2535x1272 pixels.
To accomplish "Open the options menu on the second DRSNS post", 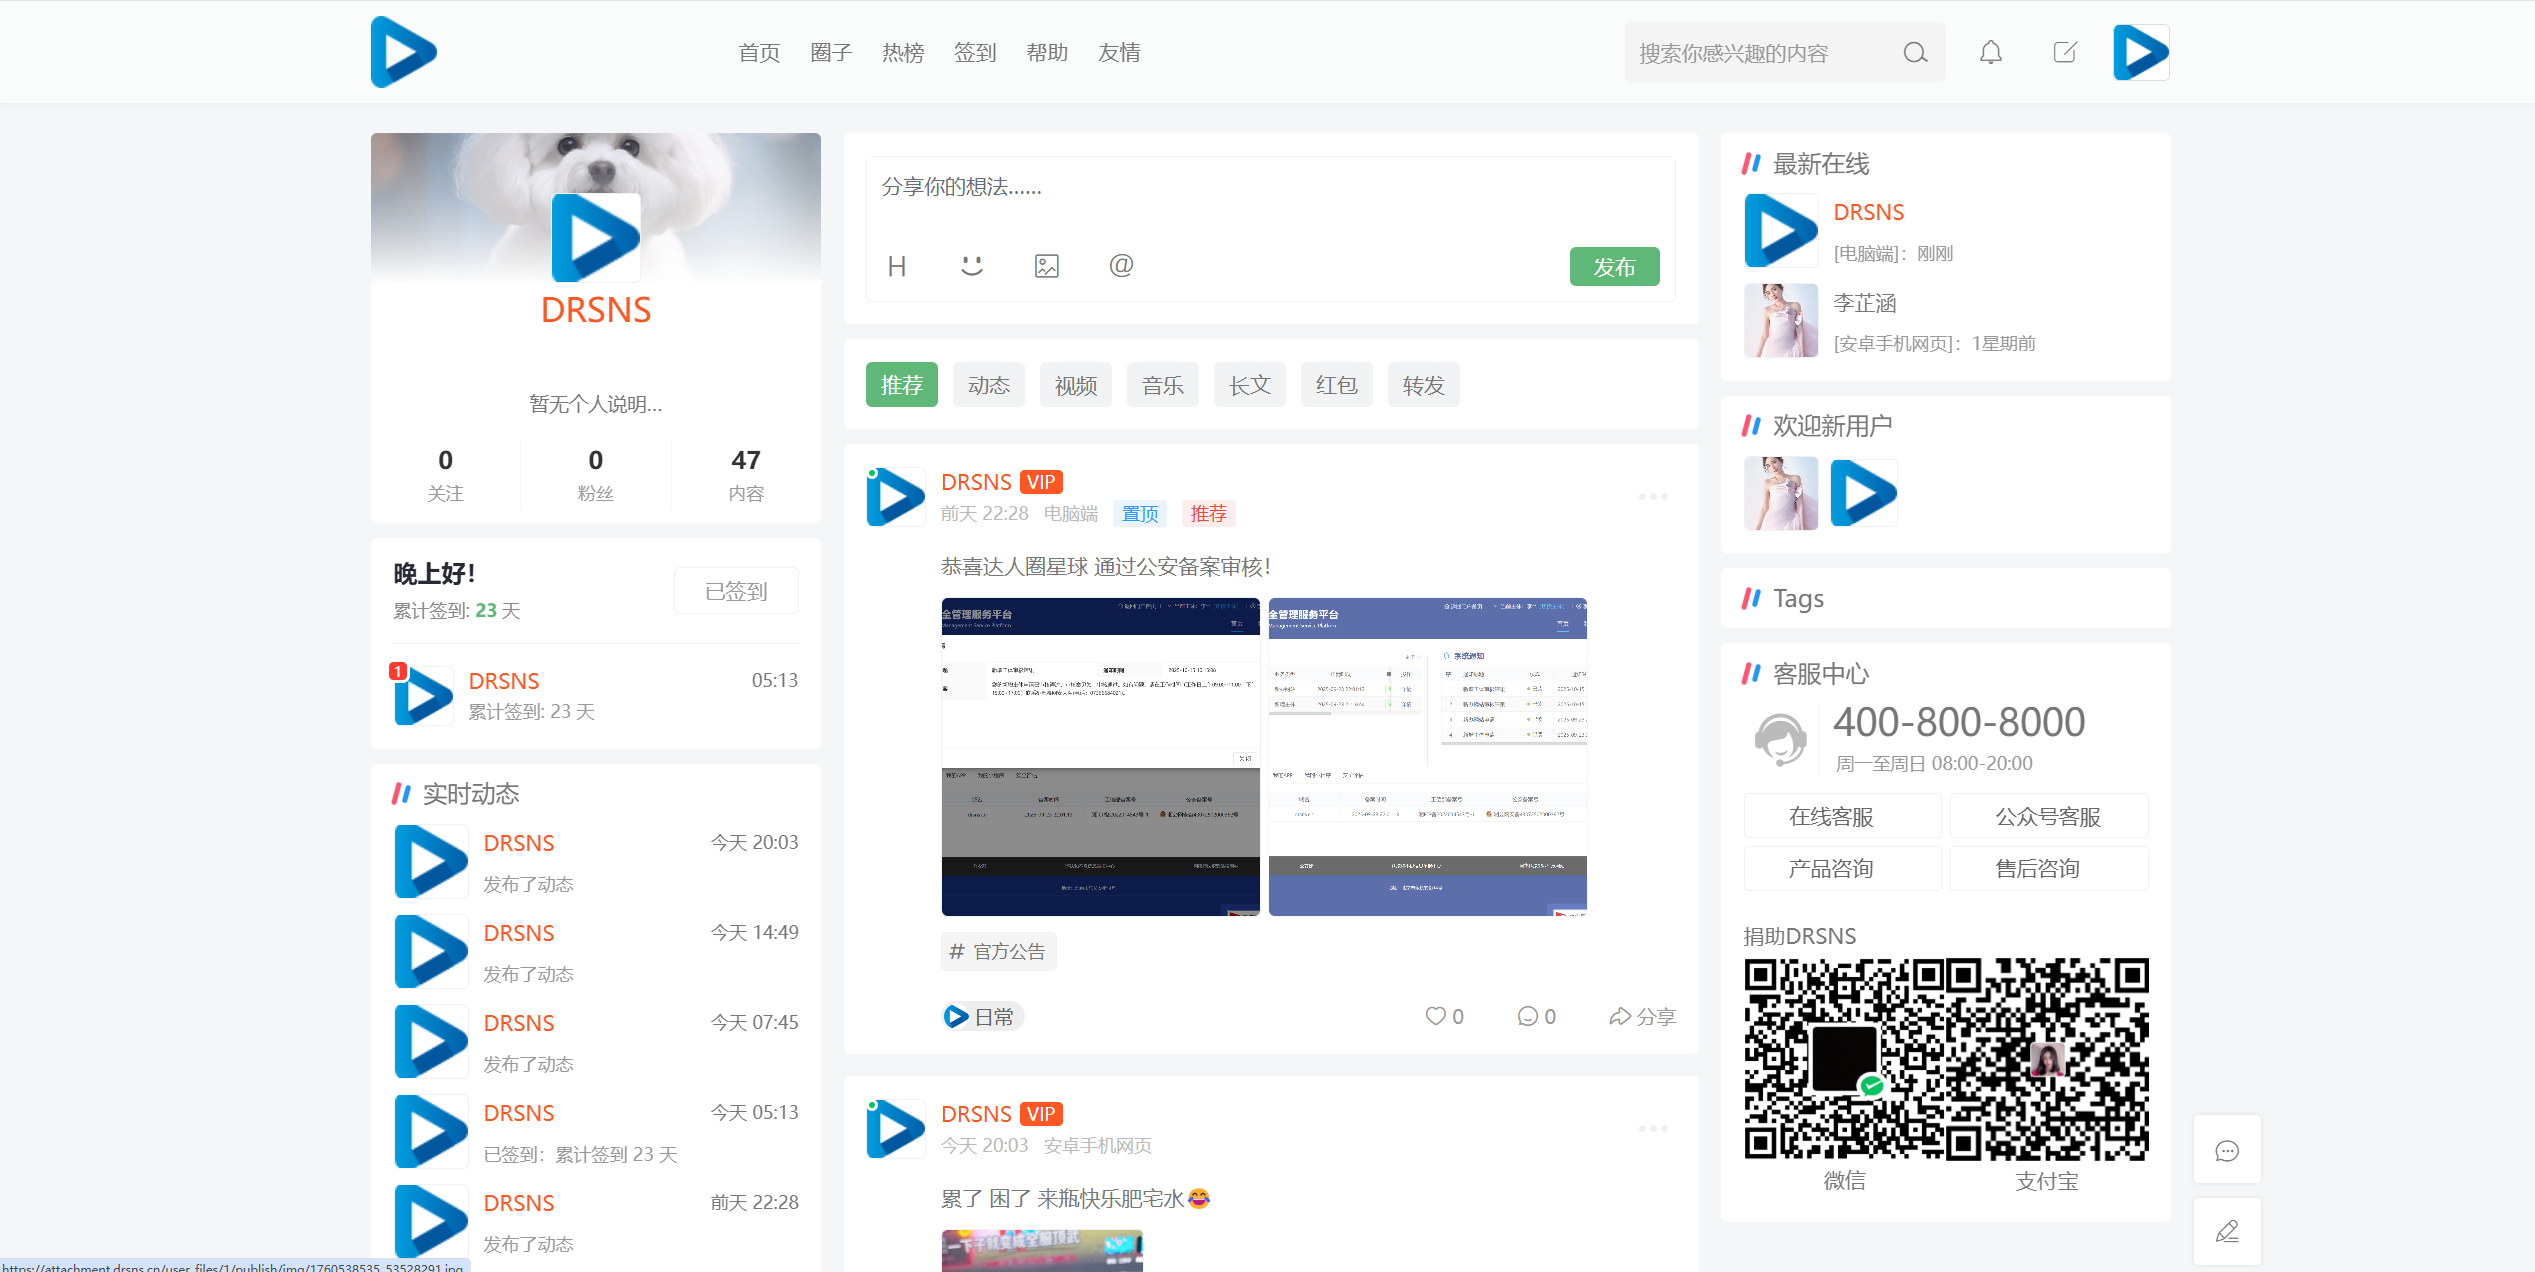I will 1654,1128.
